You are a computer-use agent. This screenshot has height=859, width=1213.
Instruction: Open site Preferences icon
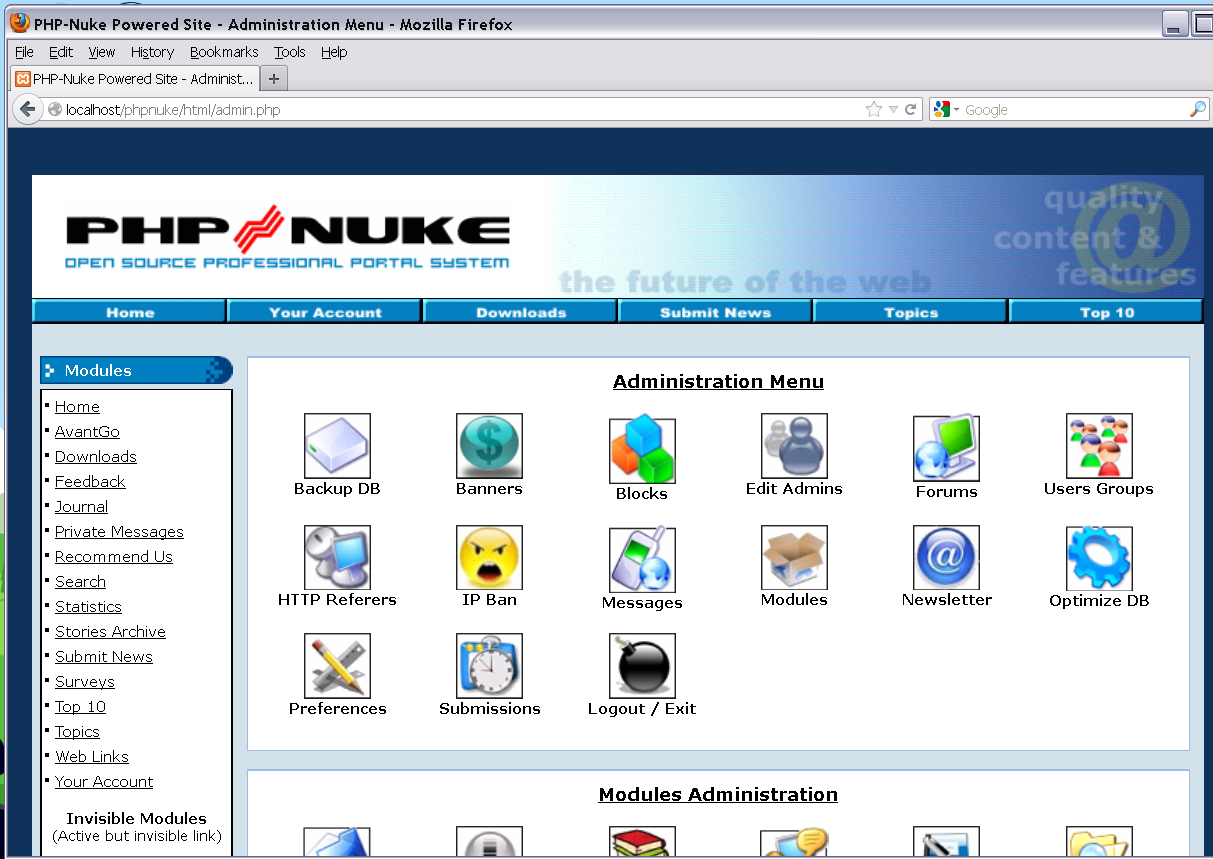(x=337, y=666)
